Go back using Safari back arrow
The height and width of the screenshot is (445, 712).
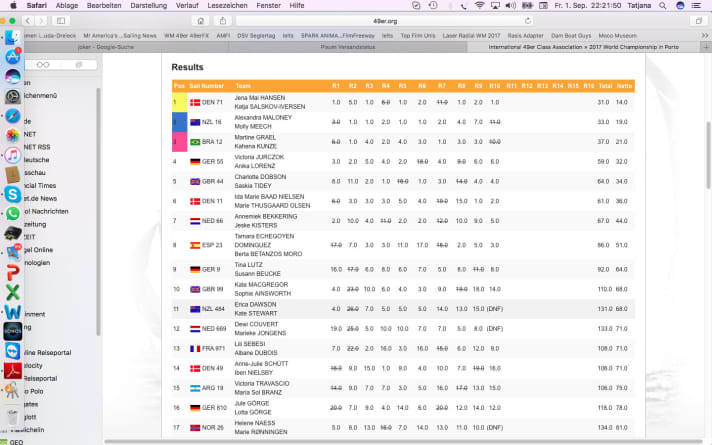pos(28,21)
